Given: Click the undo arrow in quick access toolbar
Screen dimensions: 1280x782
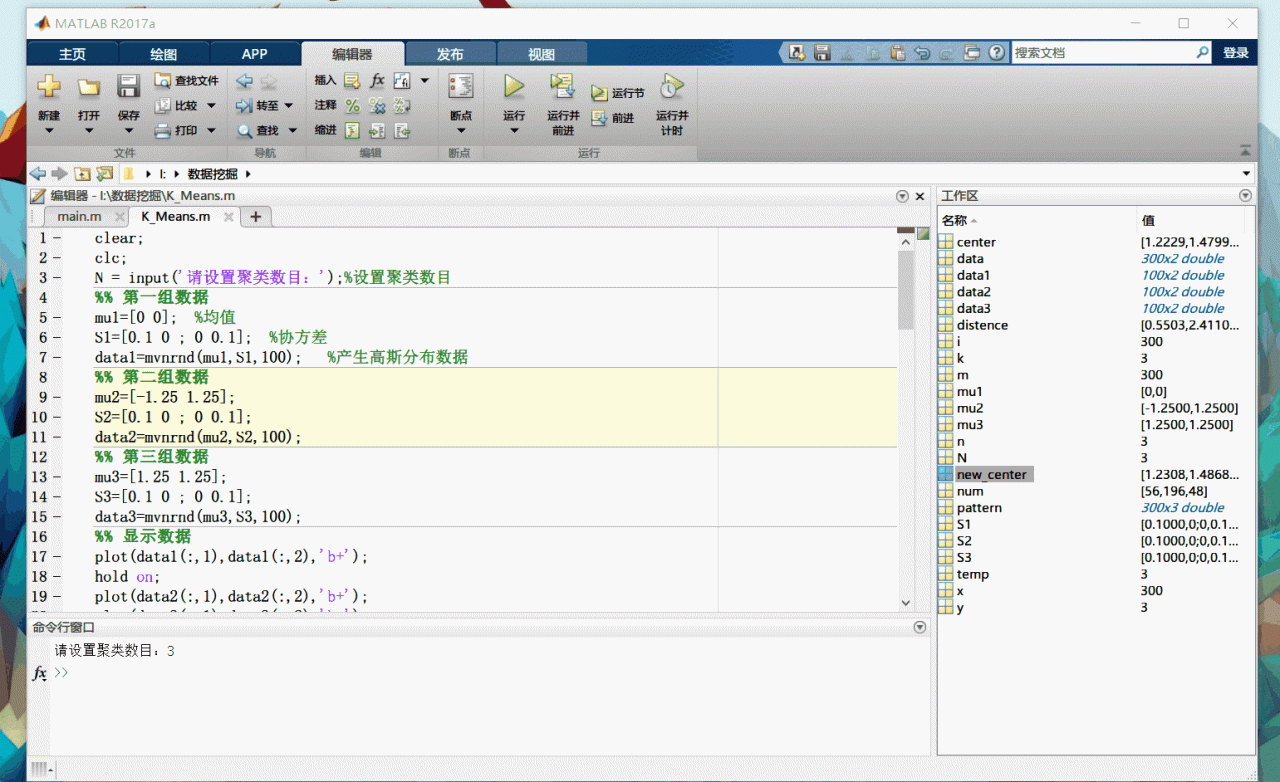Looking at the screenshot, I should click(922, 53).
